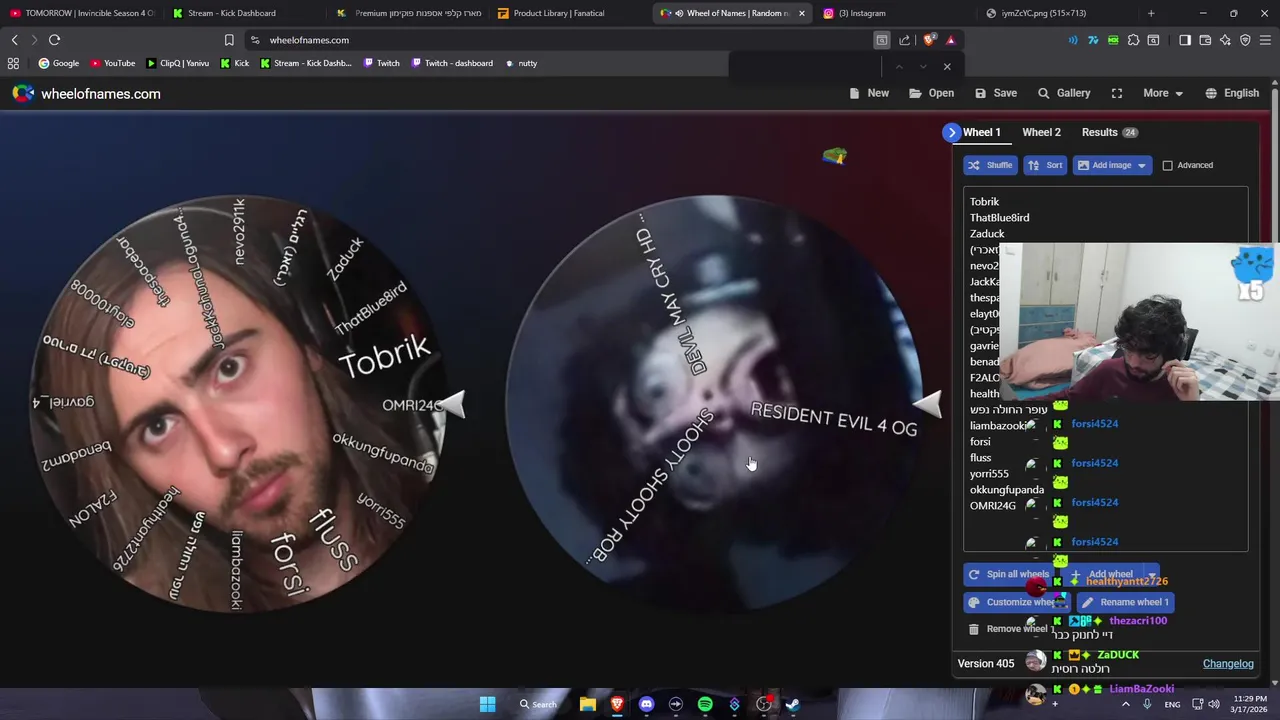Screen dimensions: 1280x720
Task: Go back using browser back arrow
Action: tap(14, 40)
